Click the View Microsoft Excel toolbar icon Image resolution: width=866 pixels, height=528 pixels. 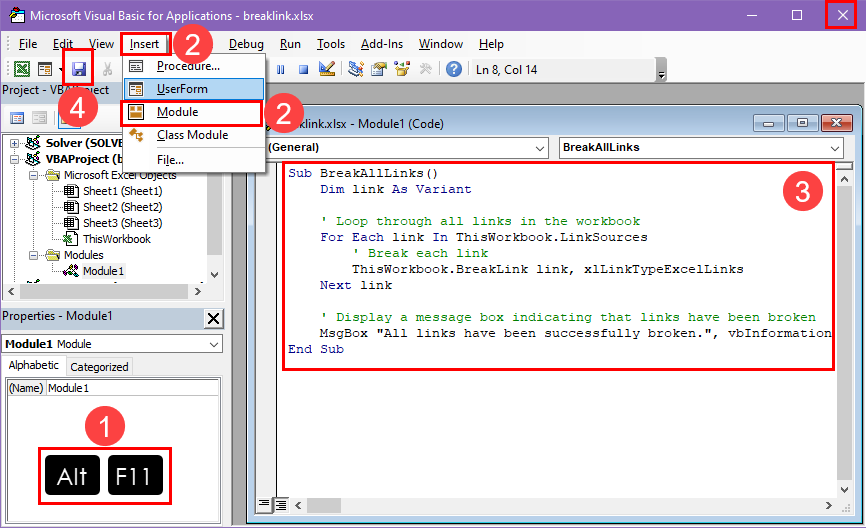22,69
